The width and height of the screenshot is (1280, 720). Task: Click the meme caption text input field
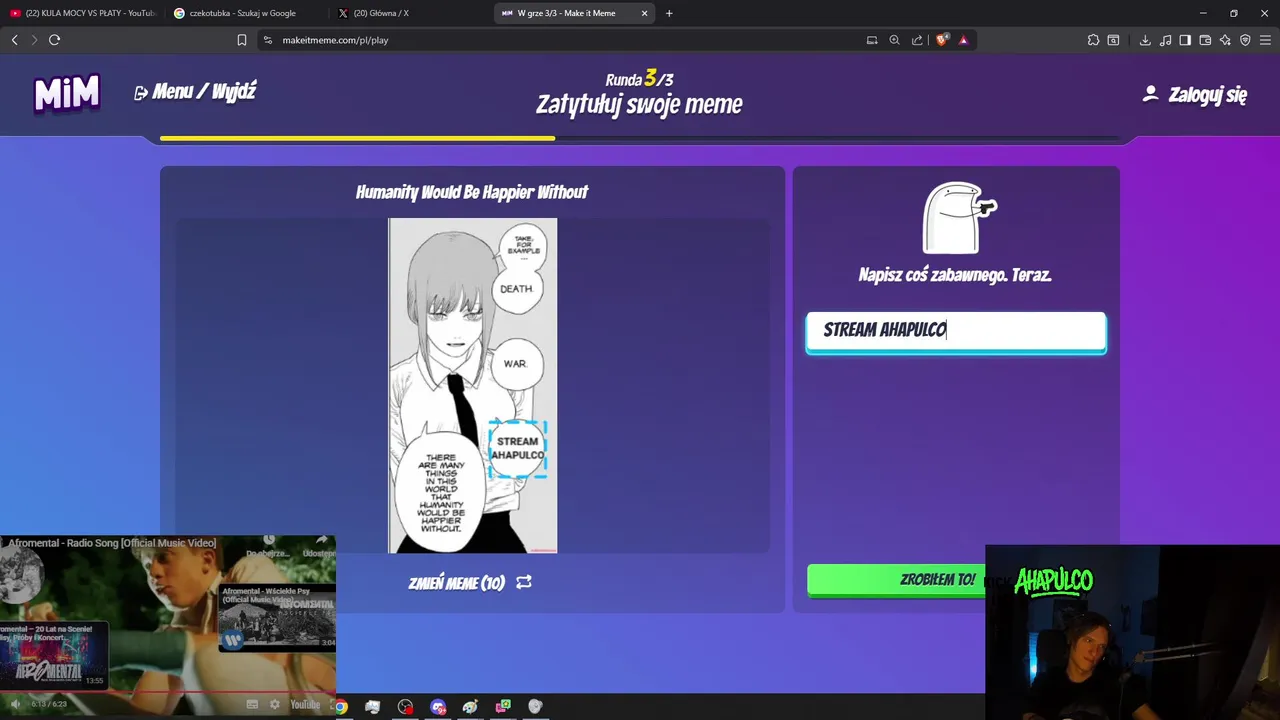956,331
